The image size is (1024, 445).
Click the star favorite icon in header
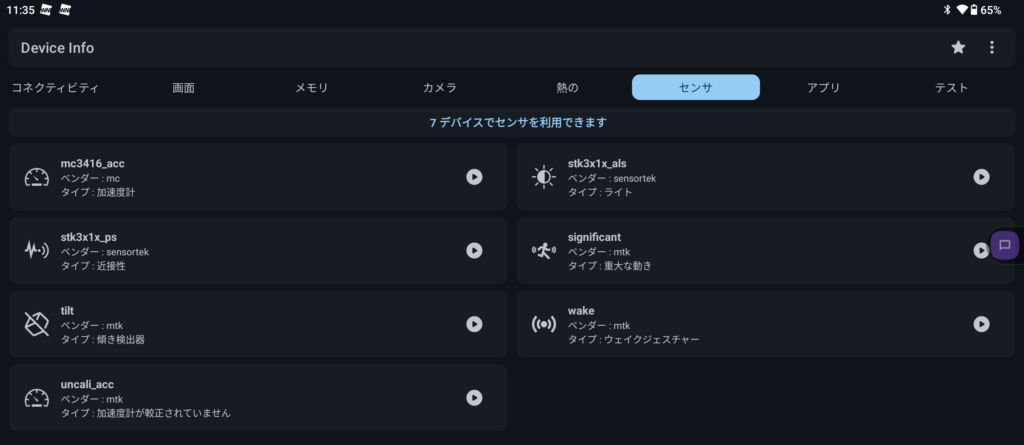coord(958,47)
